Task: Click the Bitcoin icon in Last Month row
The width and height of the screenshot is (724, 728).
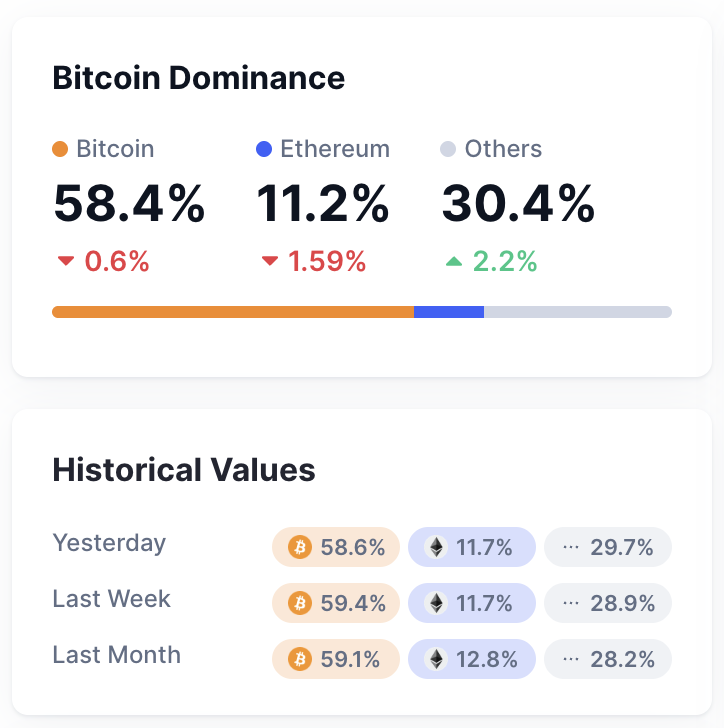Action: pyautogui.click(x=299, y=659)
